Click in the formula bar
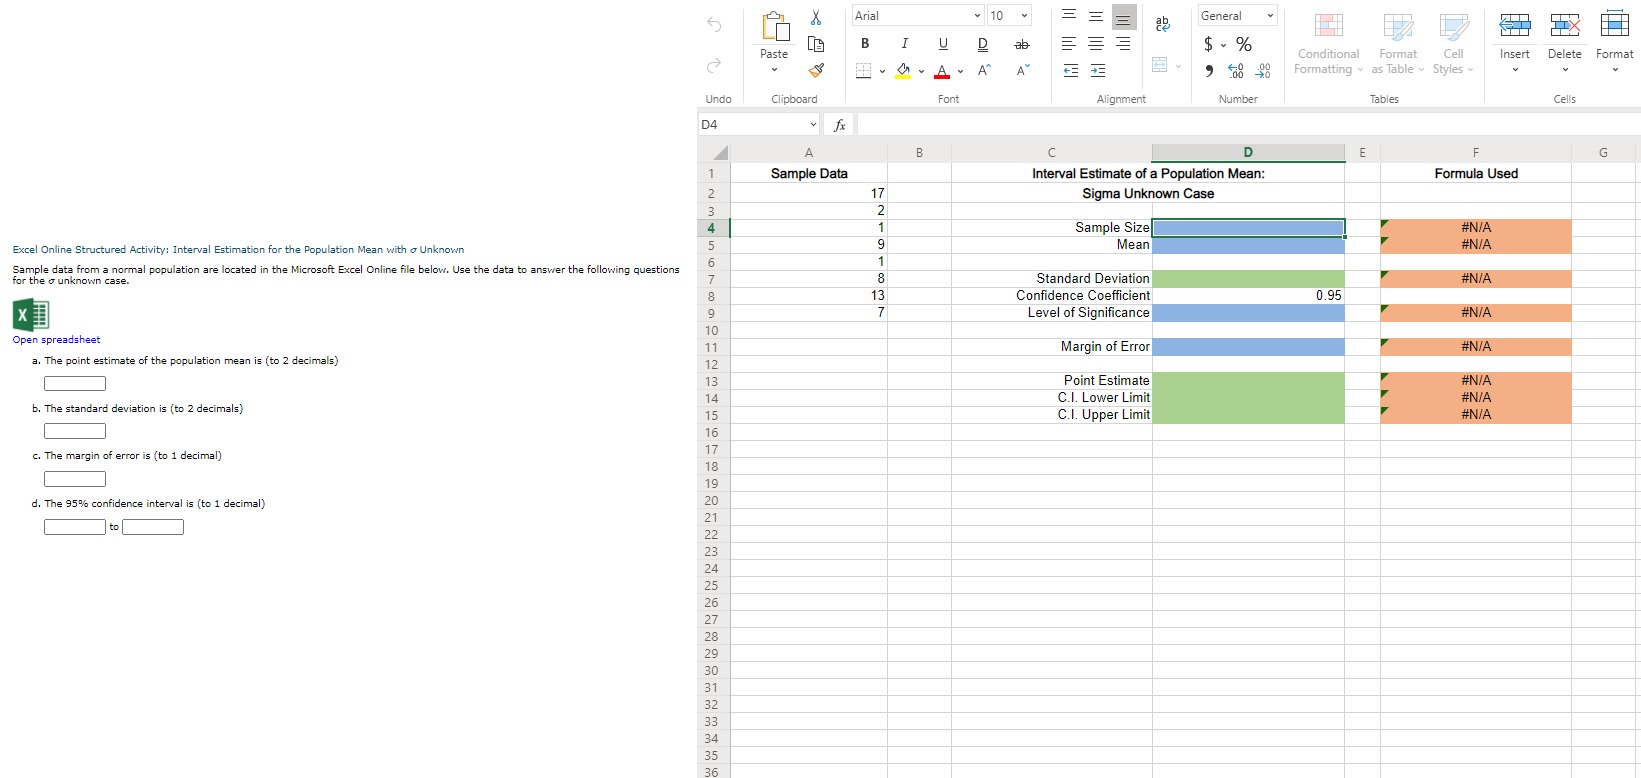Screen dimensions: 1641x778 pyautogui.click(x=1248, y=125)
